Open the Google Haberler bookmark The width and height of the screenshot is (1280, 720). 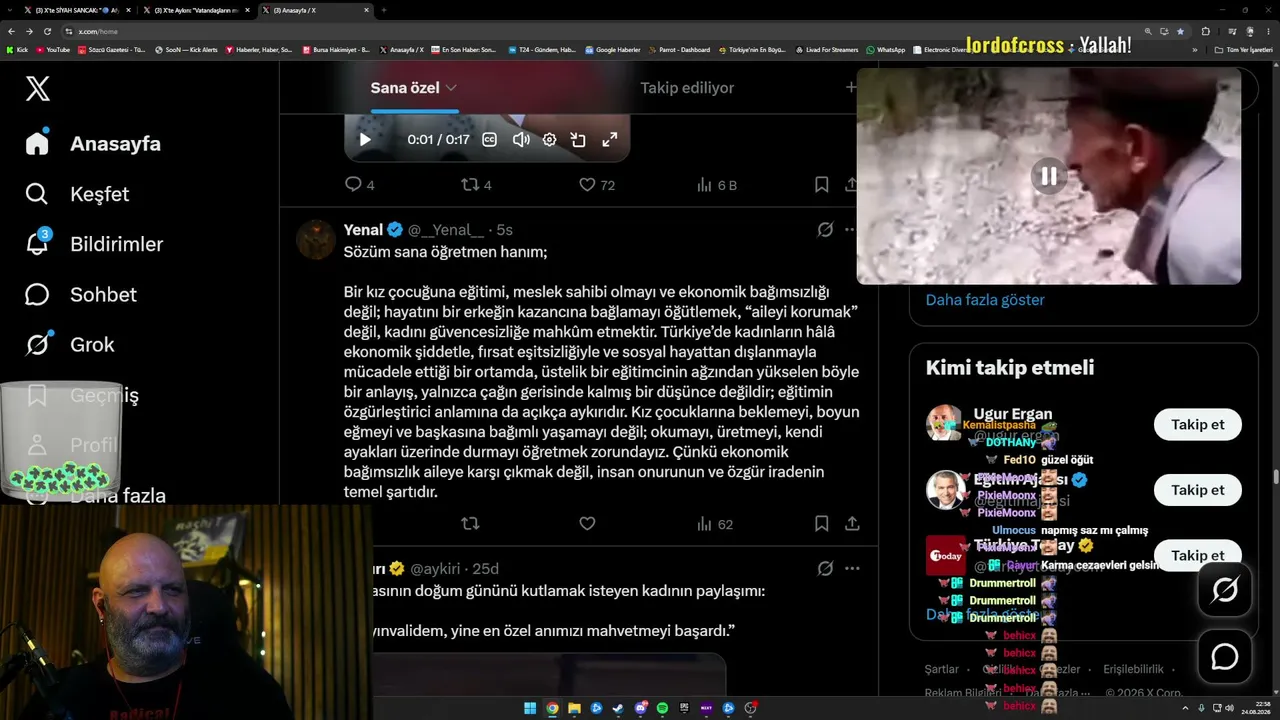pyautogui.click(x=612, y=49)
